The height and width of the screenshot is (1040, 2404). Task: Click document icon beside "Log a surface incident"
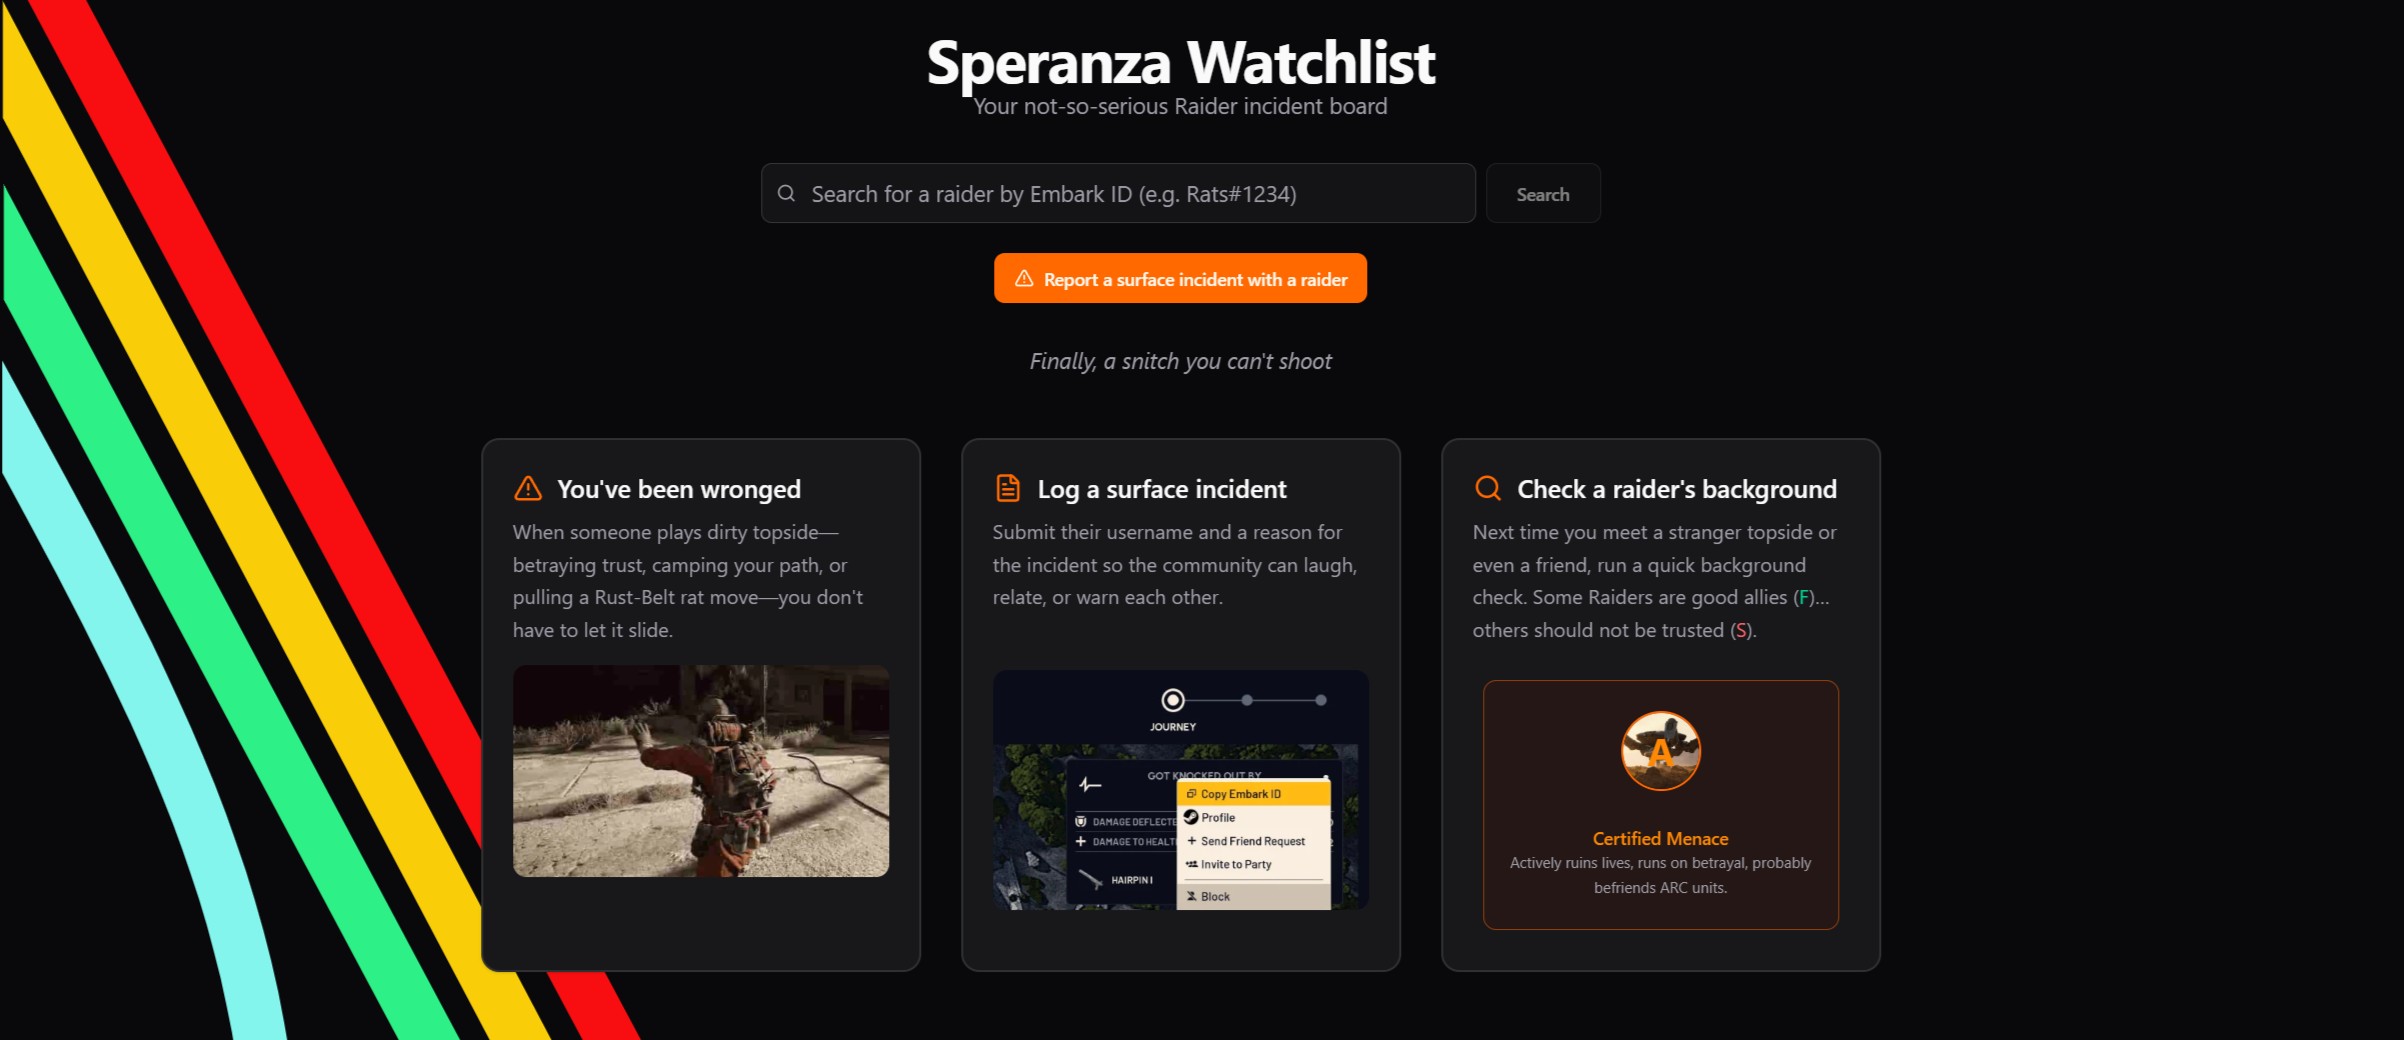pos(1008,488)
